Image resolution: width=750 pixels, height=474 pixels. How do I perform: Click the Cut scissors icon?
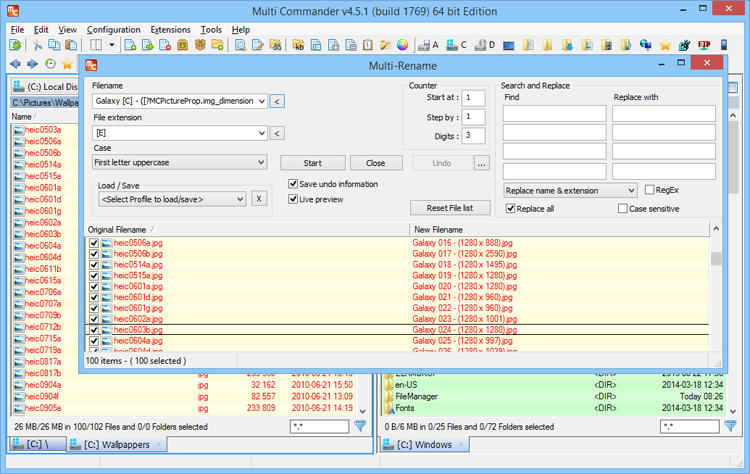[37, 45]
